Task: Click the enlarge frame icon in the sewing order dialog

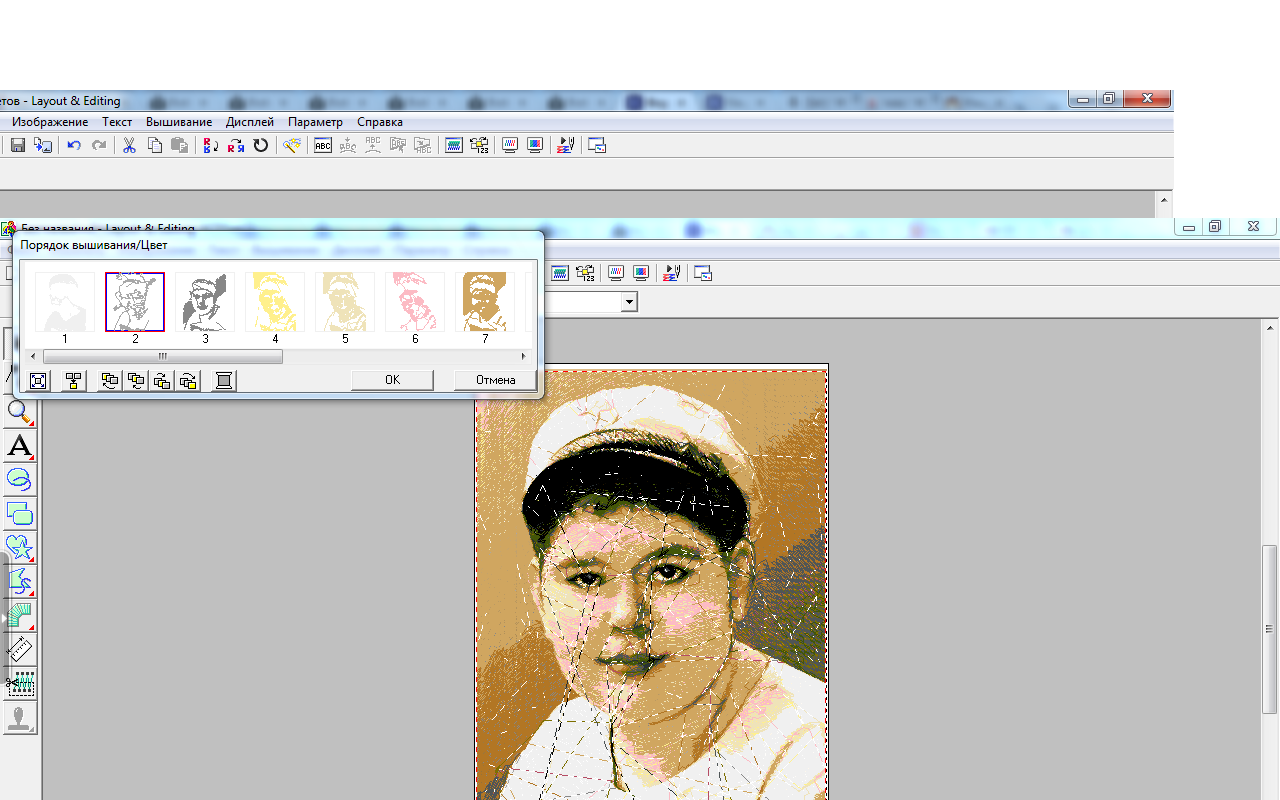Action: [x=38, y=380]
